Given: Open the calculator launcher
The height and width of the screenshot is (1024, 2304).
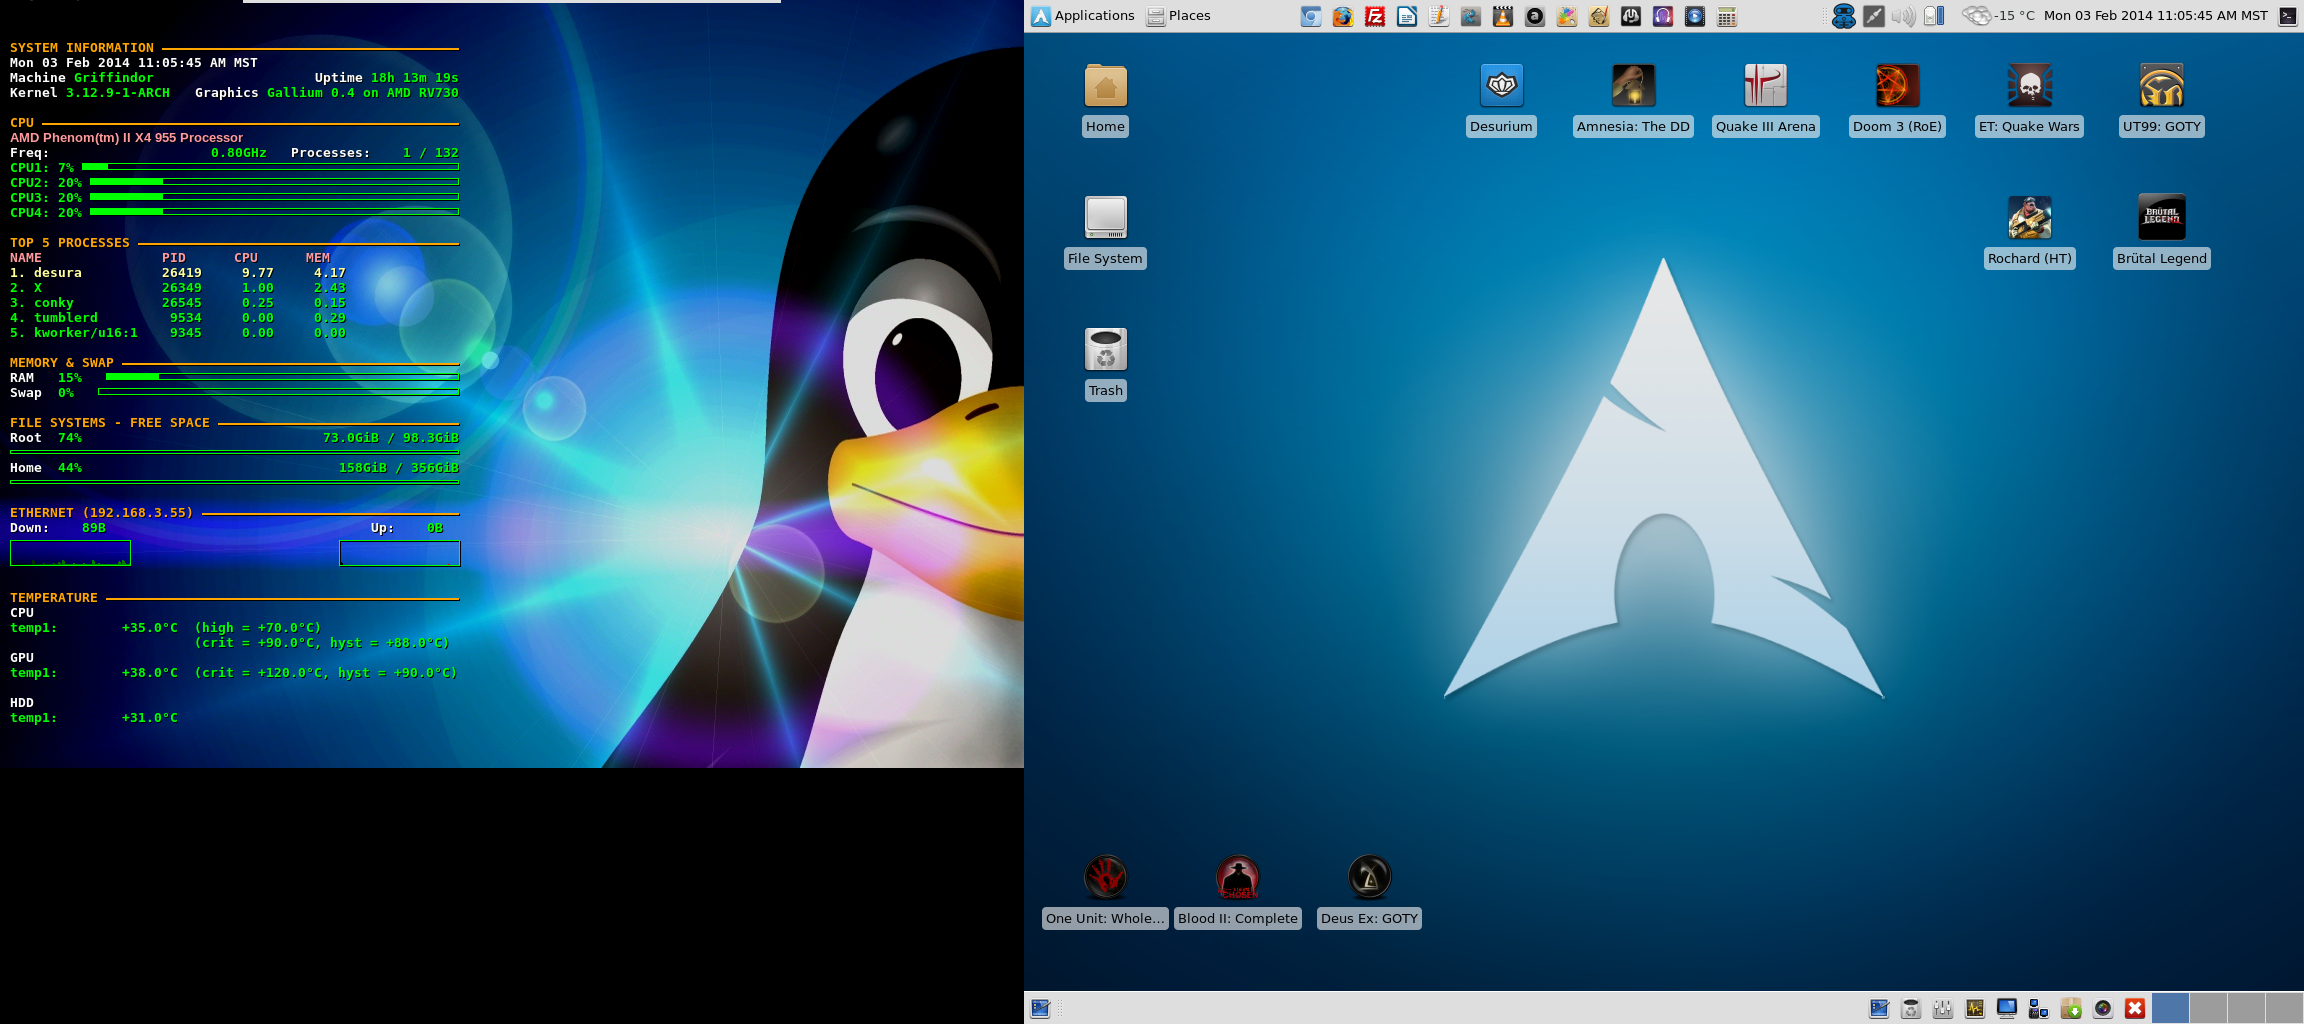Looking at the screenshot, I should tap(1727, 16).
